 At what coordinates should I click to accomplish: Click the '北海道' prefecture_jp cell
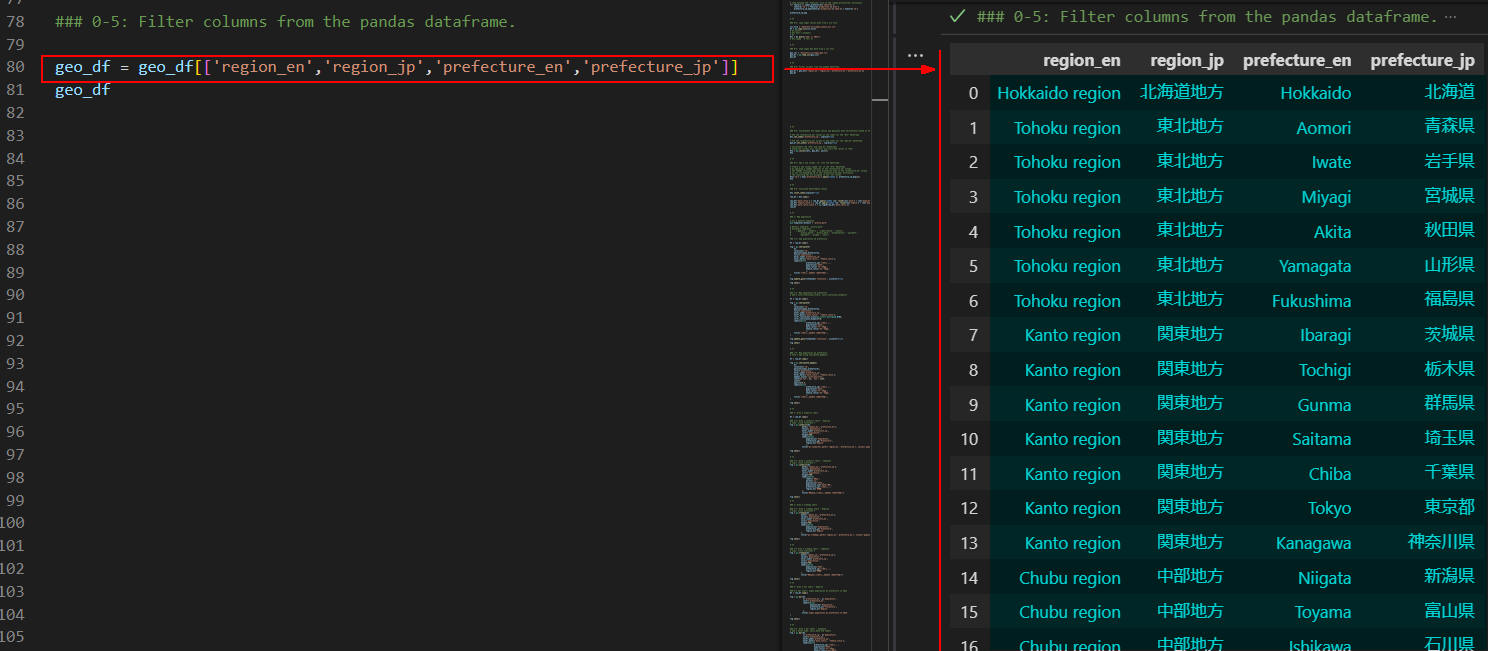[x=1450, y=92]
